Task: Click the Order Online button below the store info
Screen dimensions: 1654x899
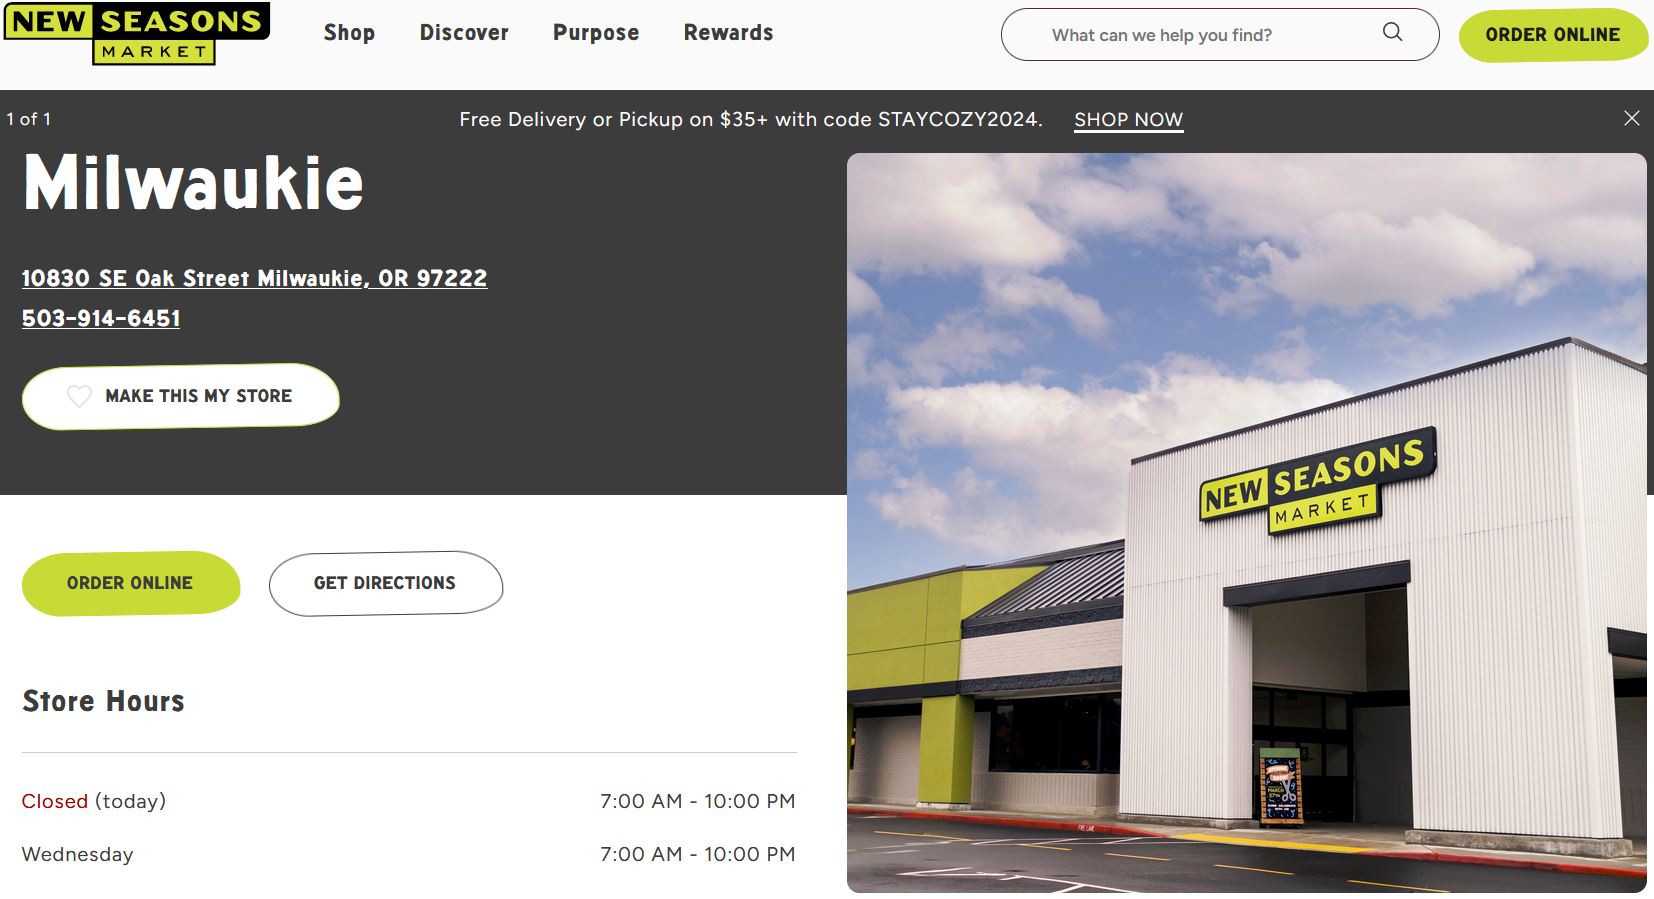Action: (131, 583)
